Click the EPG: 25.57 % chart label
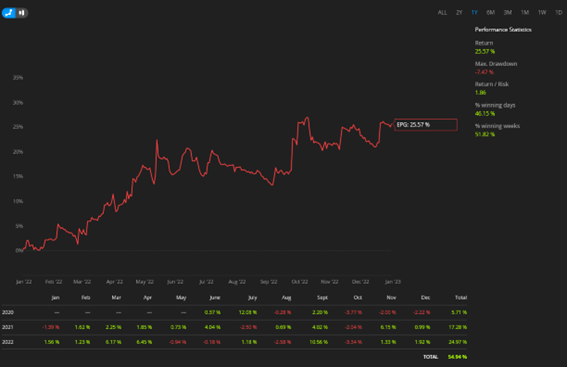The height and width of the screenshot is (367, 567). pos(426,125)
